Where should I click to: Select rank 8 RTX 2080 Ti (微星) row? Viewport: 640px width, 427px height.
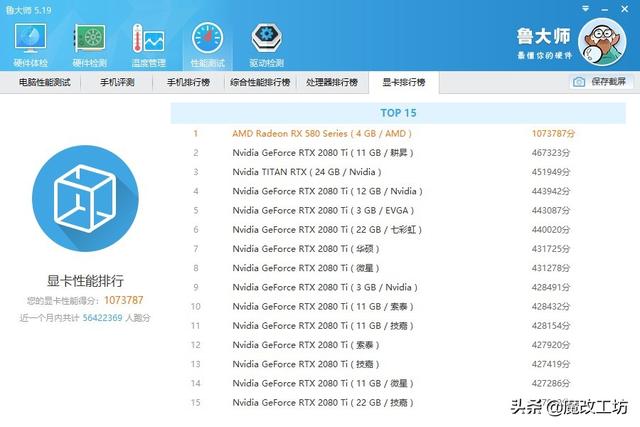point(398,268)
